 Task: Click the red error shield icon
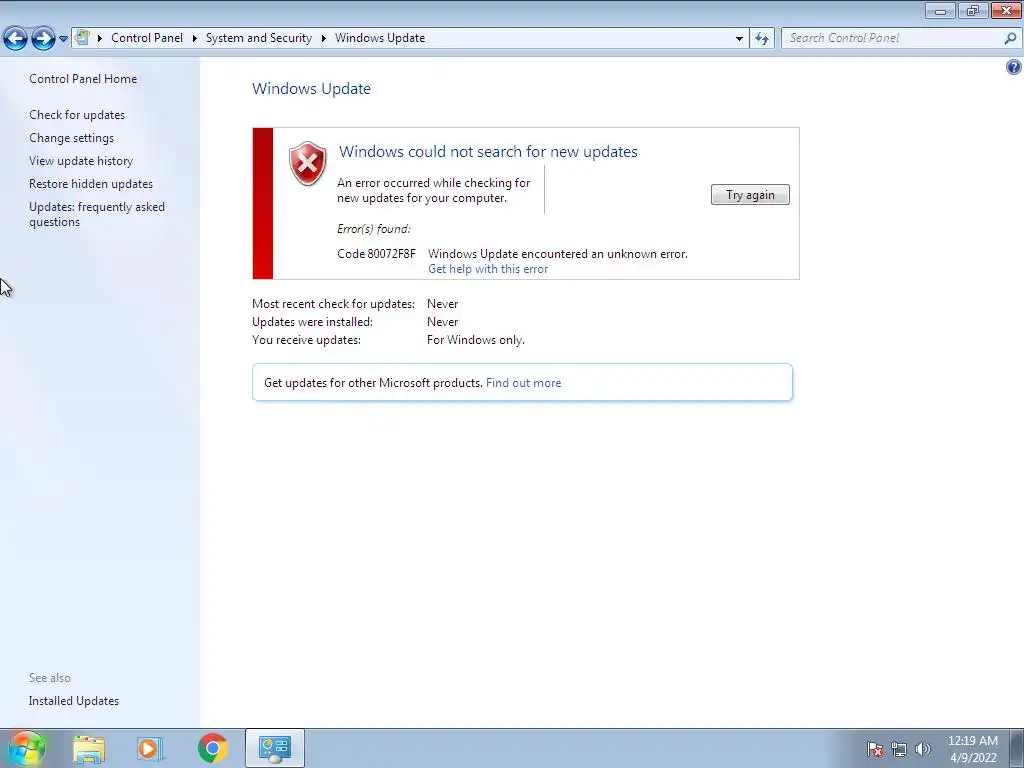point(308,163)
